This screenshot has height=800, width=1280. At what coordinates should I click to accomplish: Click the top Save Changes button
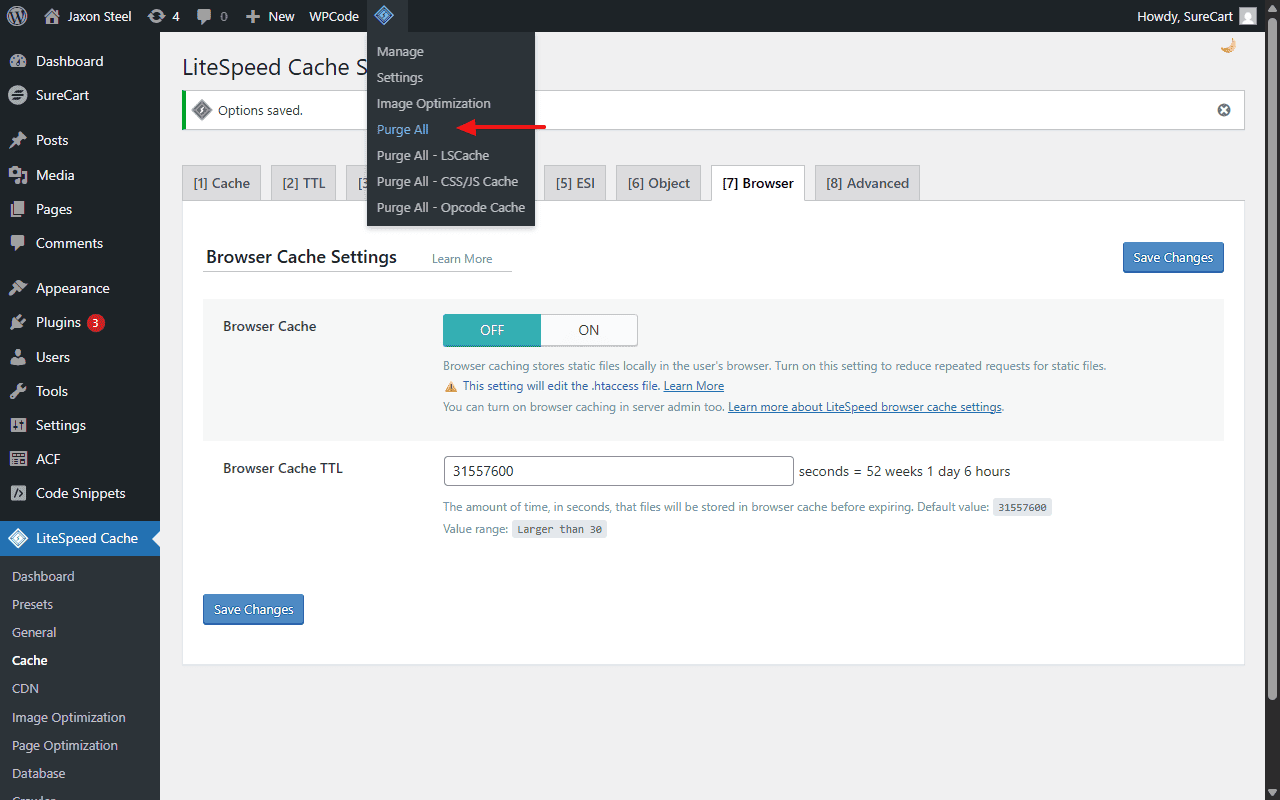coord(1173,257)
